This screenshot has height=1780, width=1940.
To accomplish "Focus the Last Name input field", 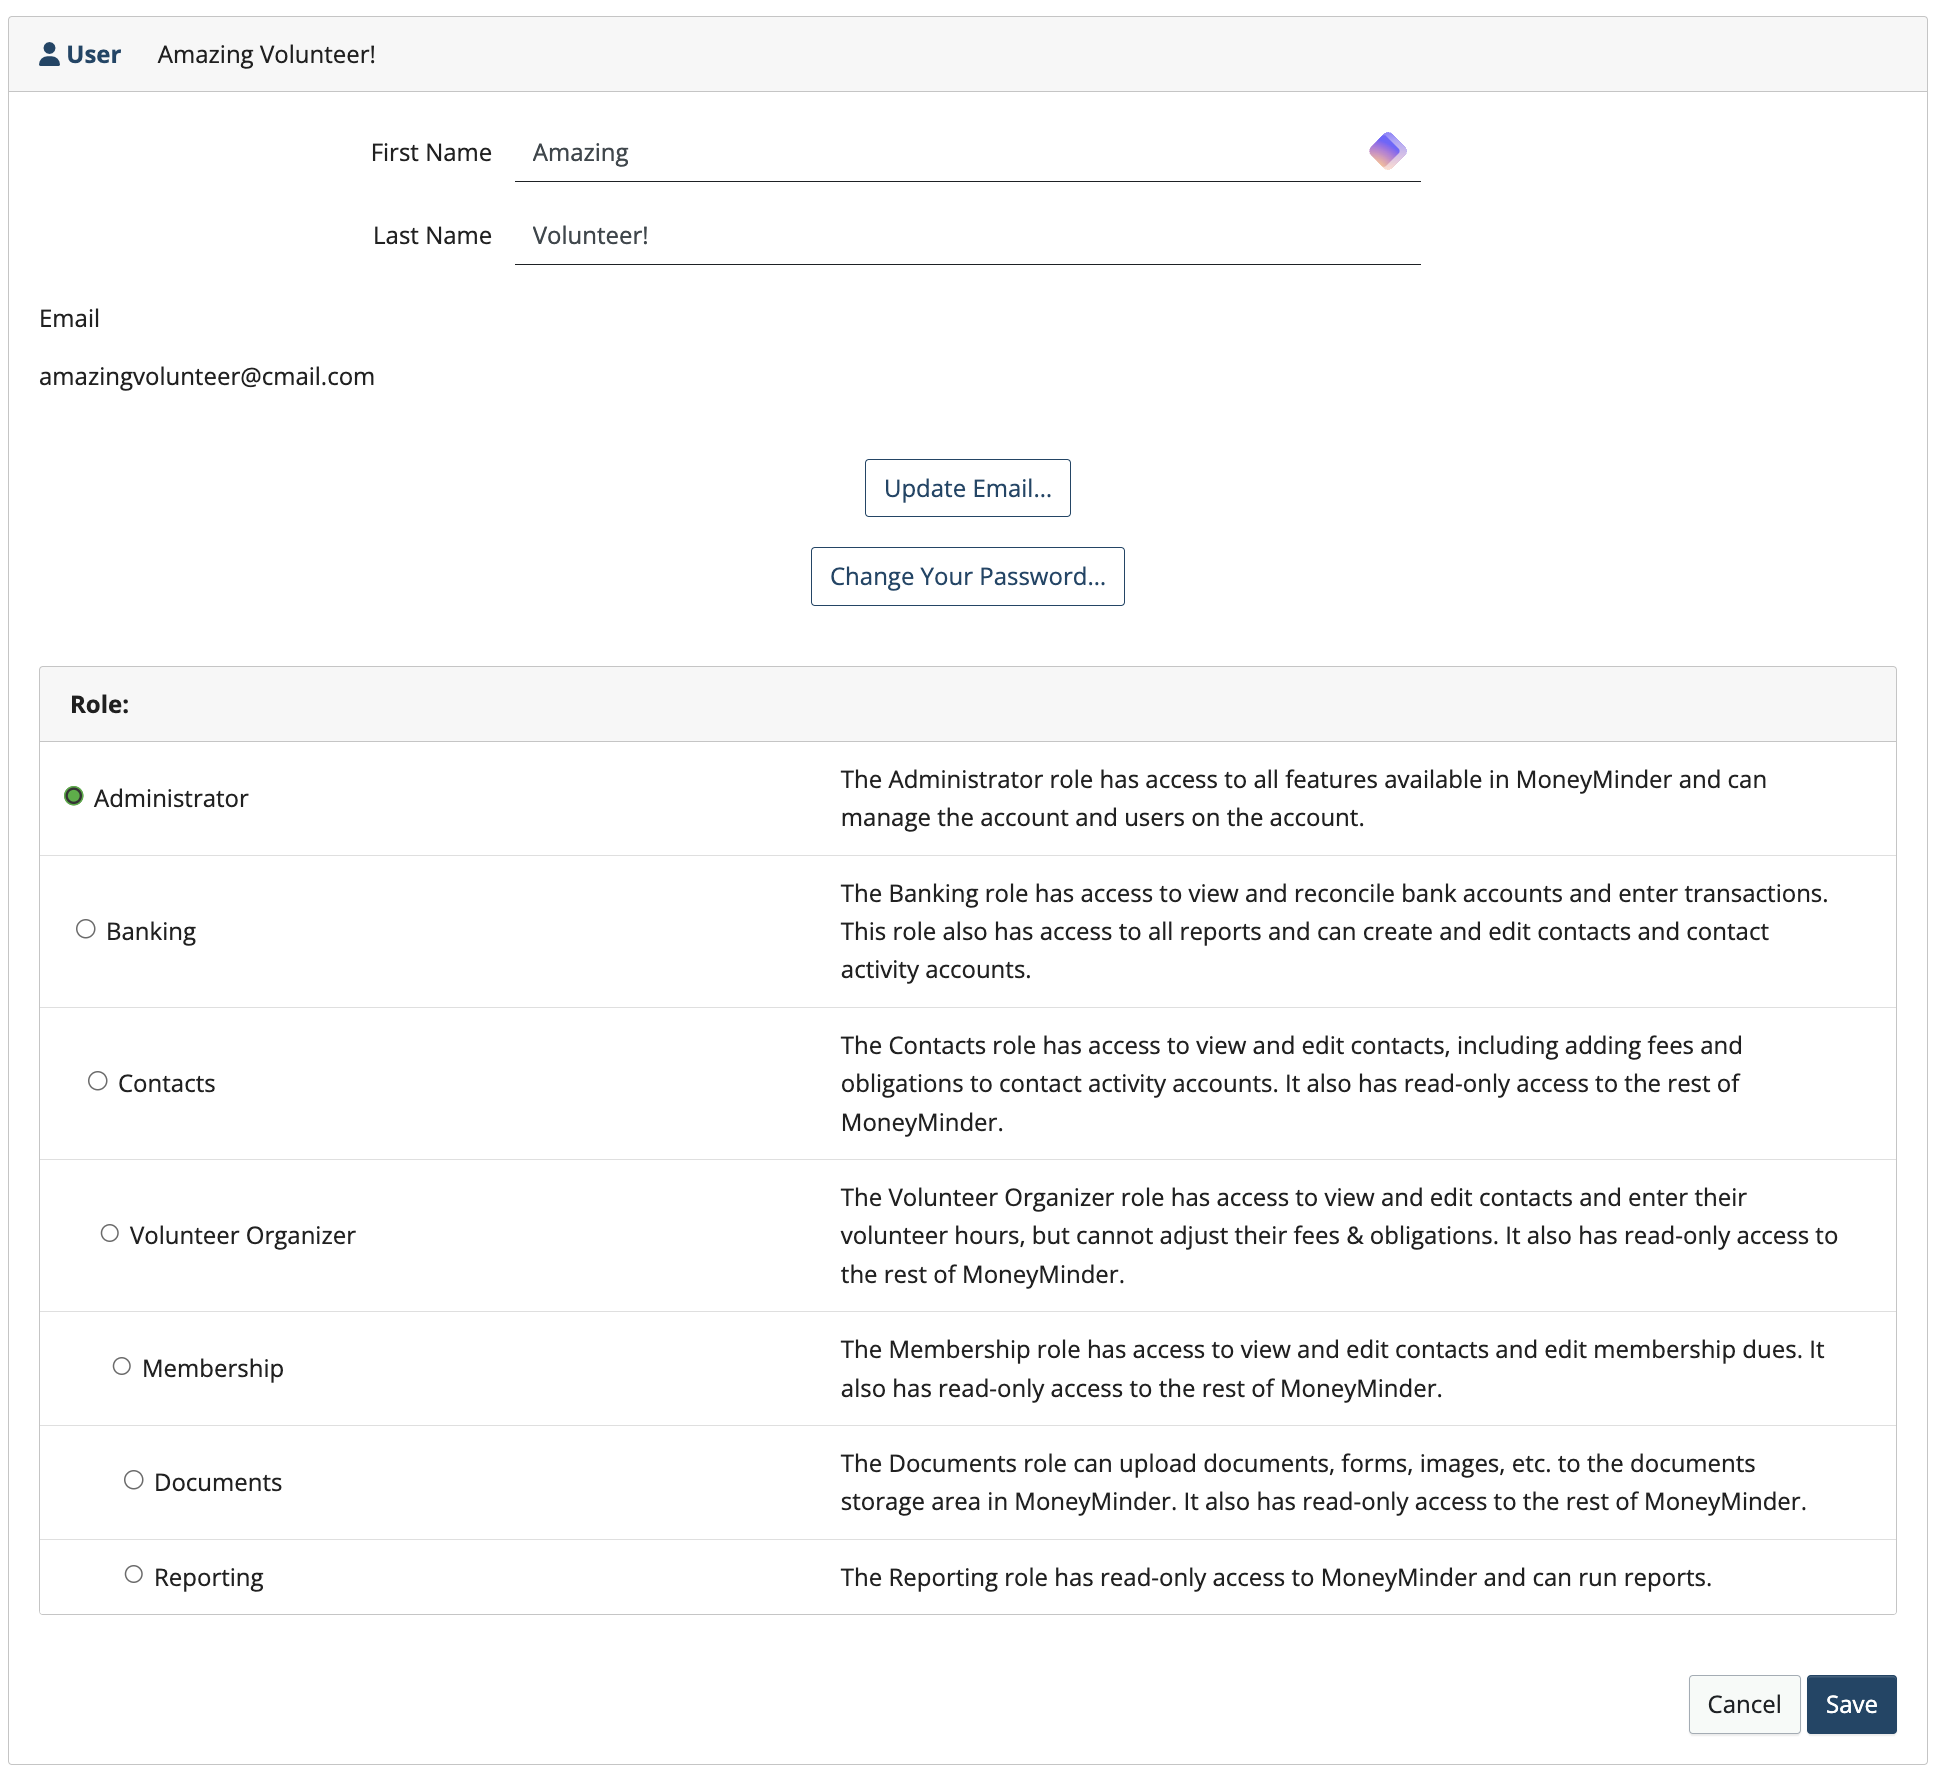I will click(x=967, y=235).
